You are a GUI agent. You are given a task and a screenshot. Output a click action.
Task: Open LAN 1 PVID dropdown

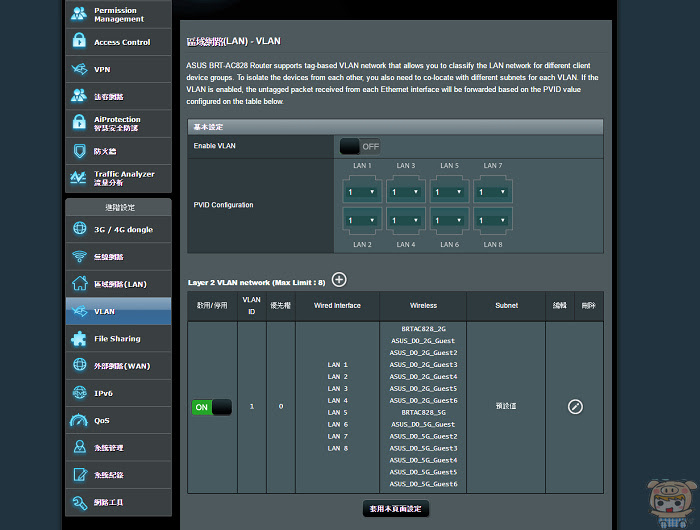[x=362, y=192]
